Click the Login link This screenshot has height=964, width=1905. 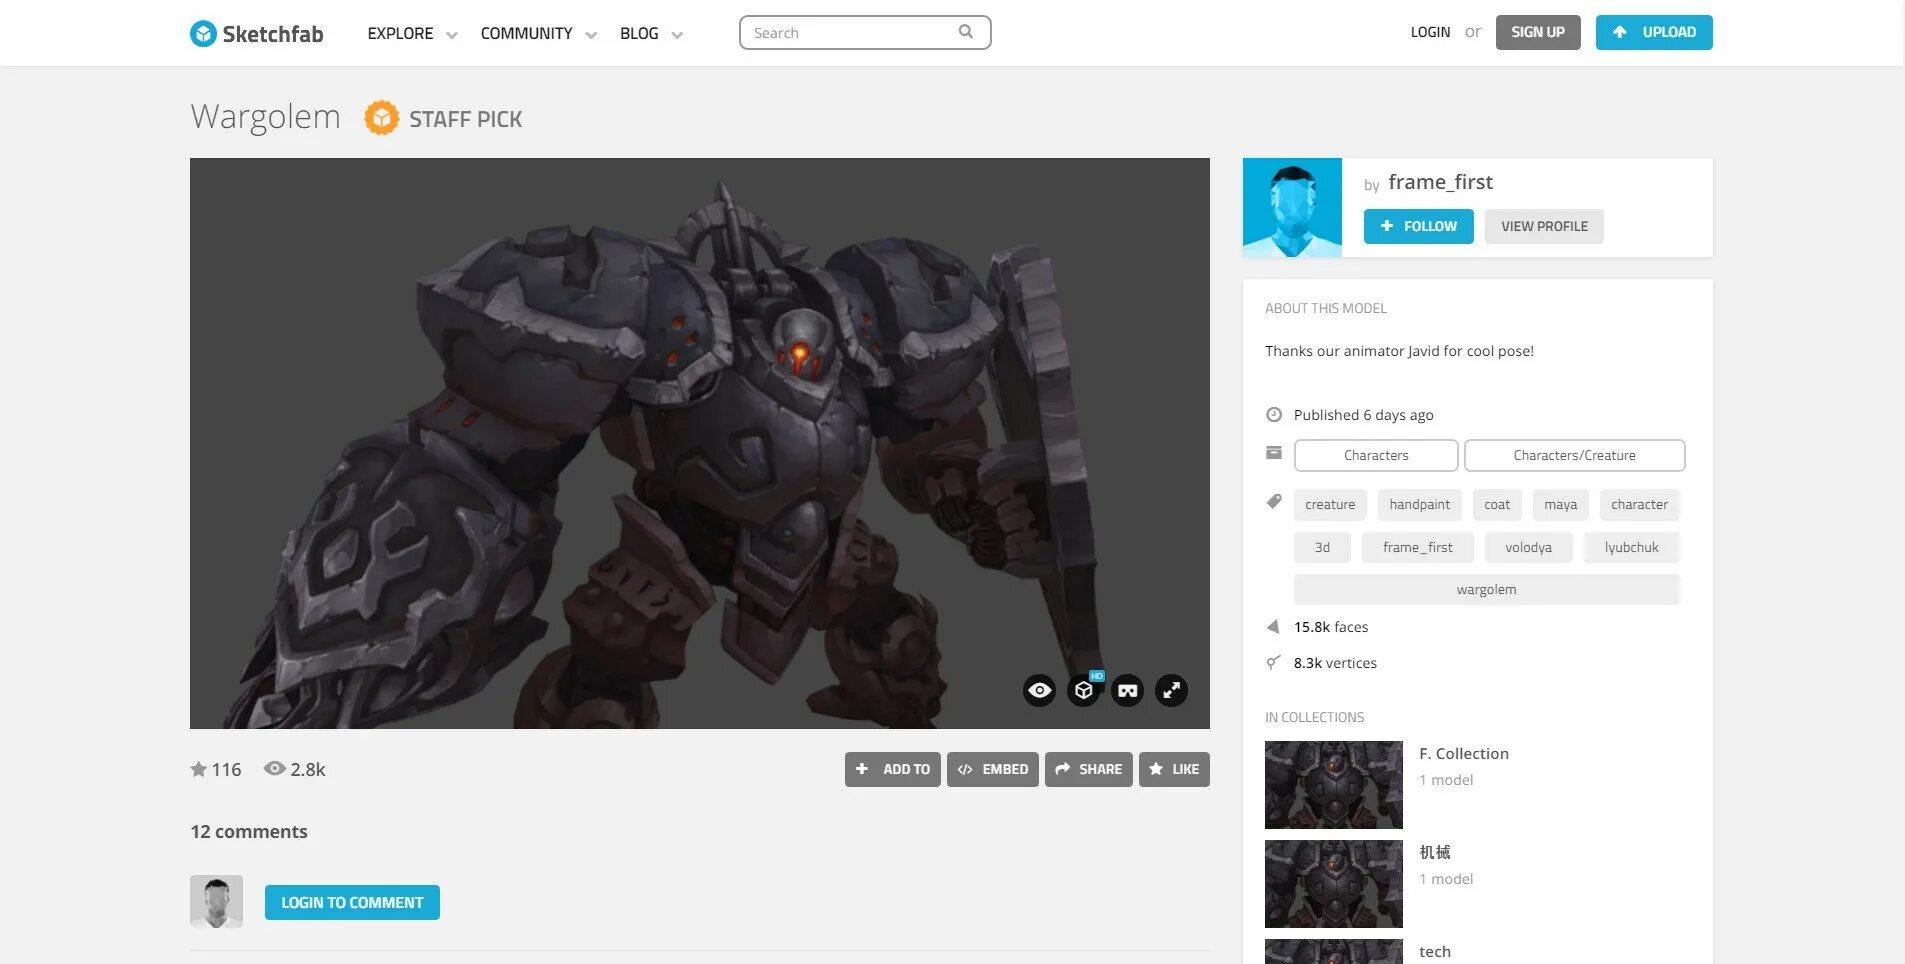click(1430, 32)
